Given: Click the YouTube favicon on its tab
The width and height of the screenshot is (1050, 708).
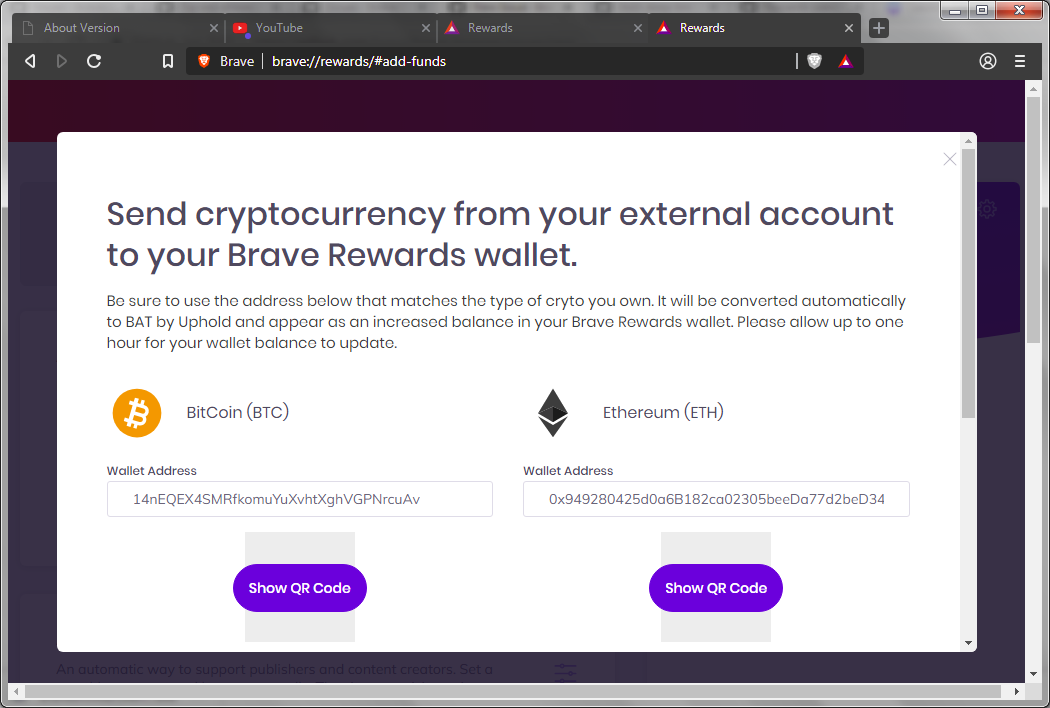Looking at the screenshot, I should point(241,28).
